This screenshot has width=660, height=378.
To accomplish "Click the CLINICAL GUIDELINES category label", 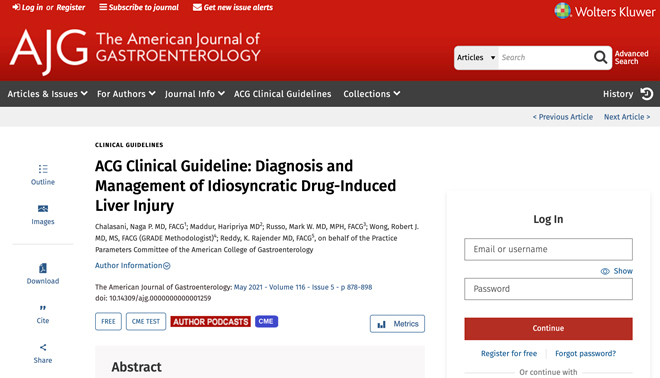I will pos(129,145).
